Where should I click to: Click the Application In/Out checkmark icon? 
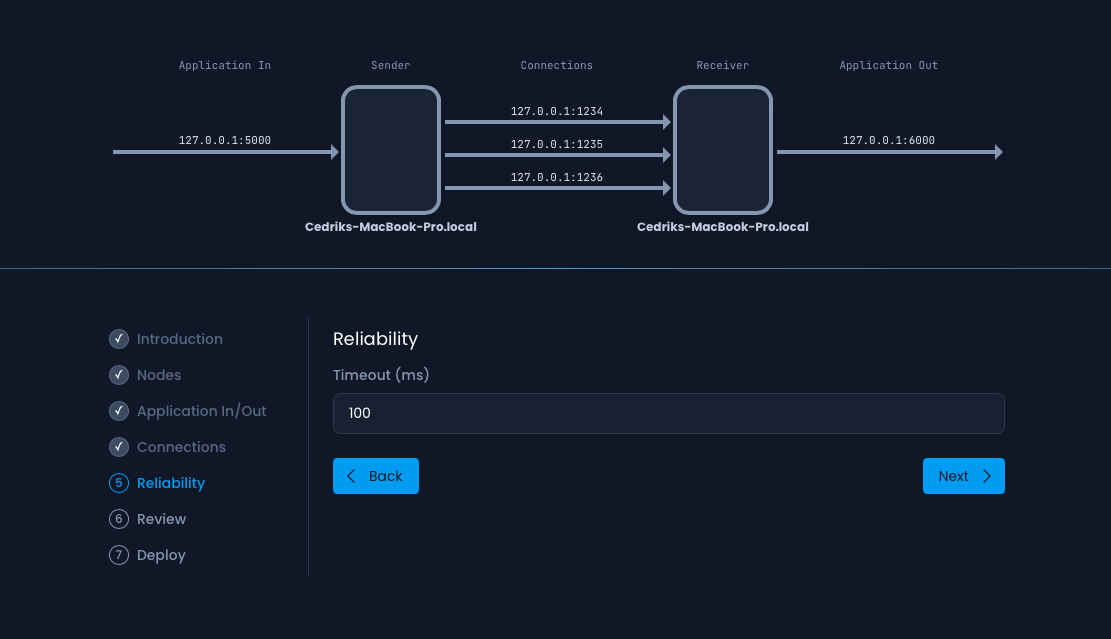[x=119, y=411]
